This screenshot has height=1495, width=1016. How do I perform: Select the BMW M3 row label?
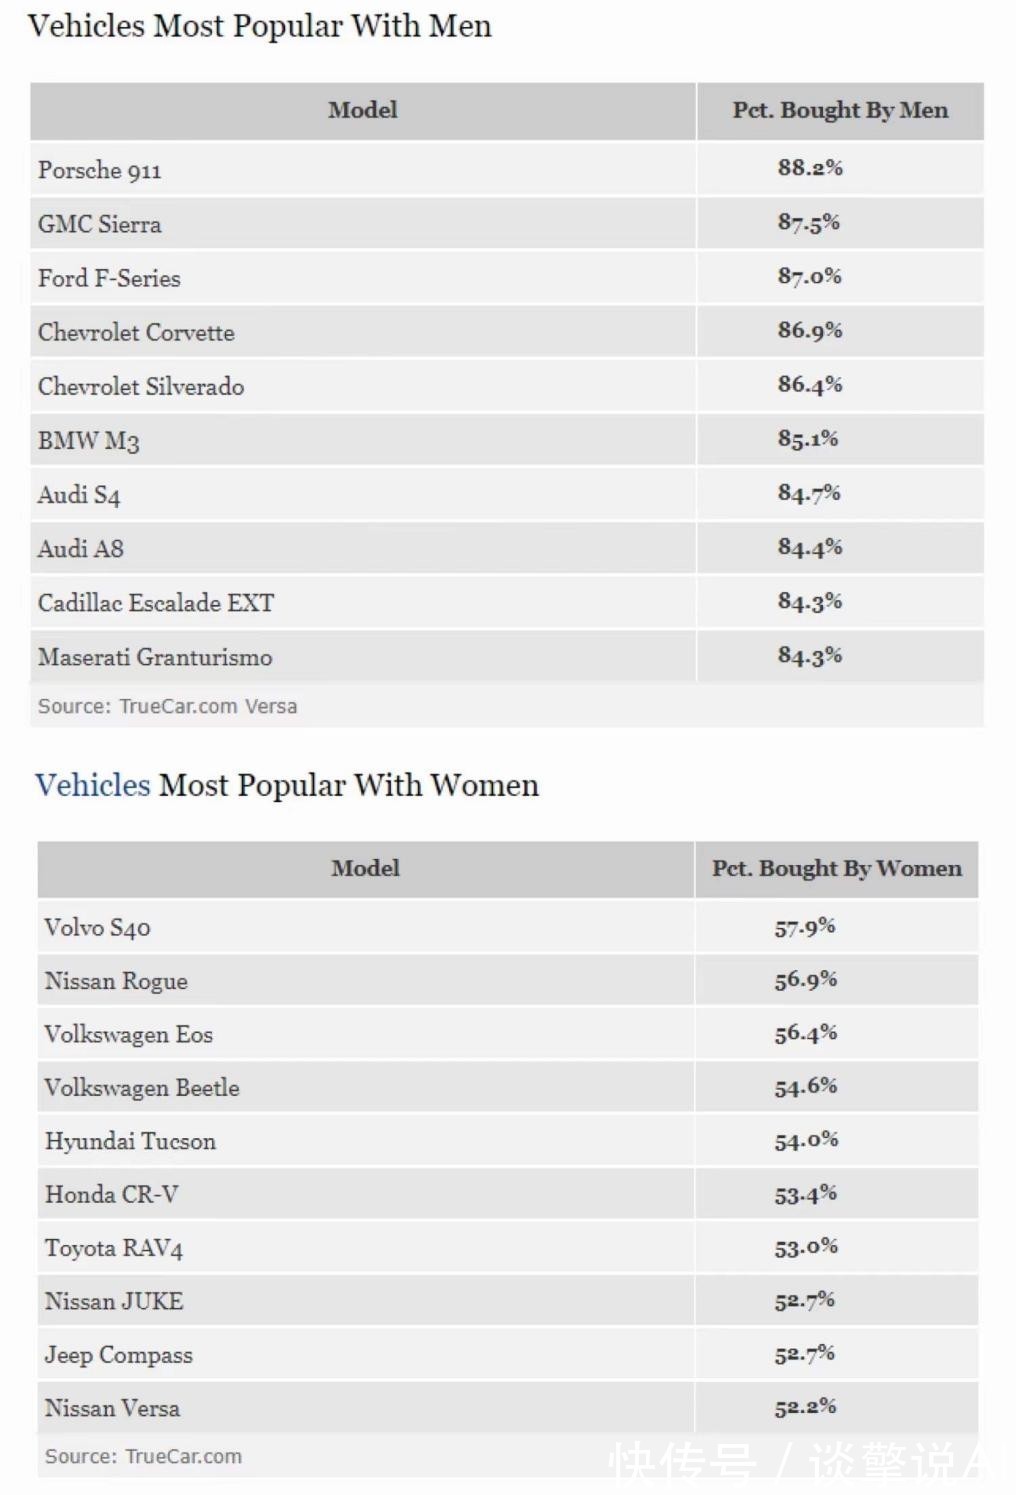(88, 440)
